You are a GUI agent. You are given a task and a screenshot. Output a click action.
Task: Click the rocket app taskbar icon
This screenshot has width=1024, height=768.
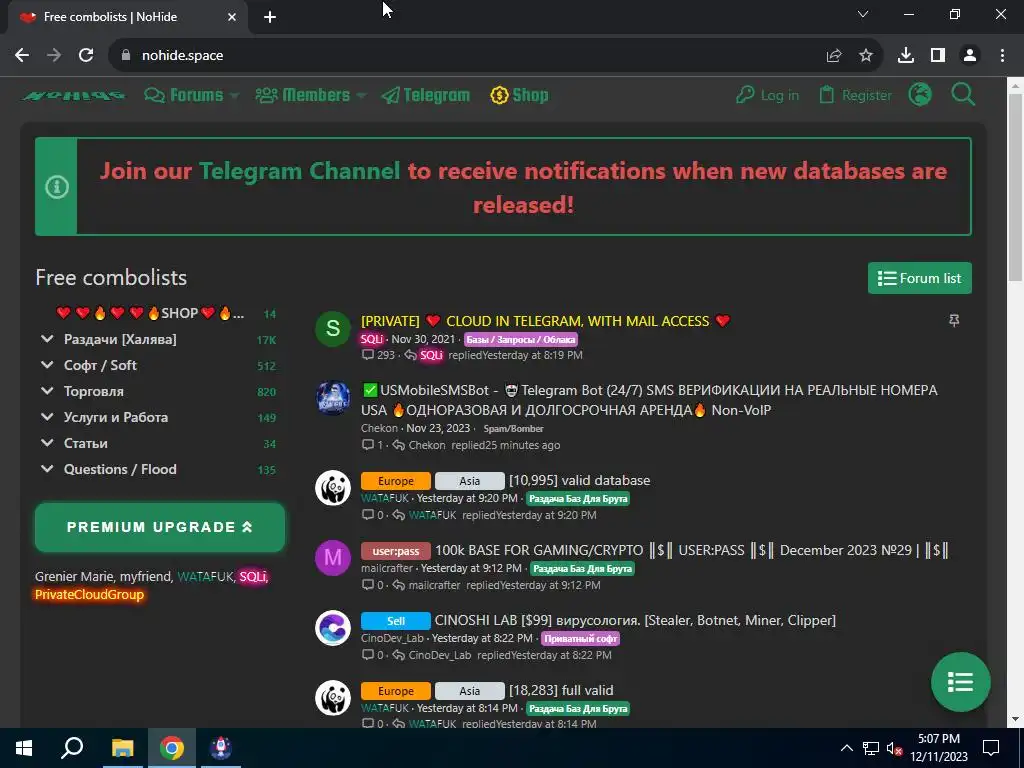pos(221,748)
